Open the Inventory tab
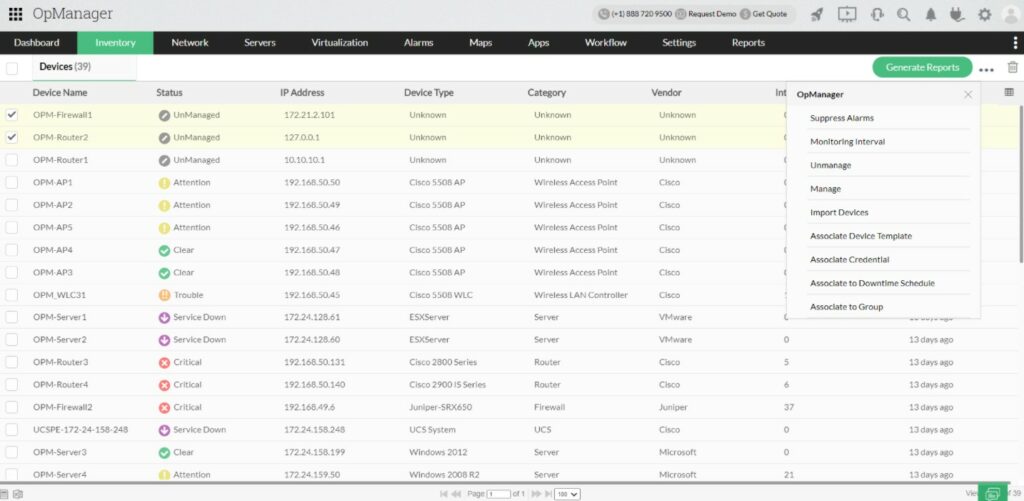 pyautogui.click(x=115, y=42)
